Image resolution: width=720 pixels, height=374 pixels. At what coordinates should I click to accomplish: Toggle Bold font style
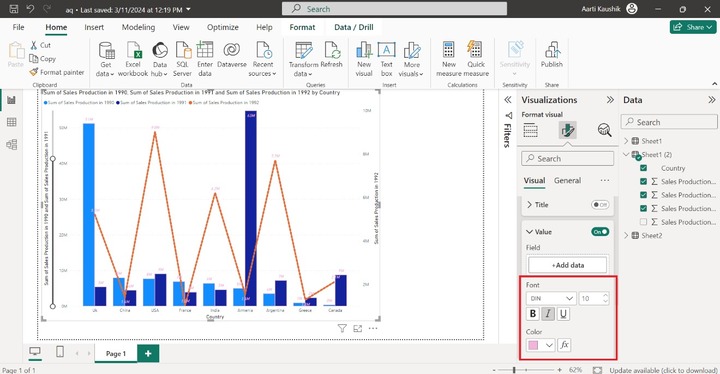533,314
